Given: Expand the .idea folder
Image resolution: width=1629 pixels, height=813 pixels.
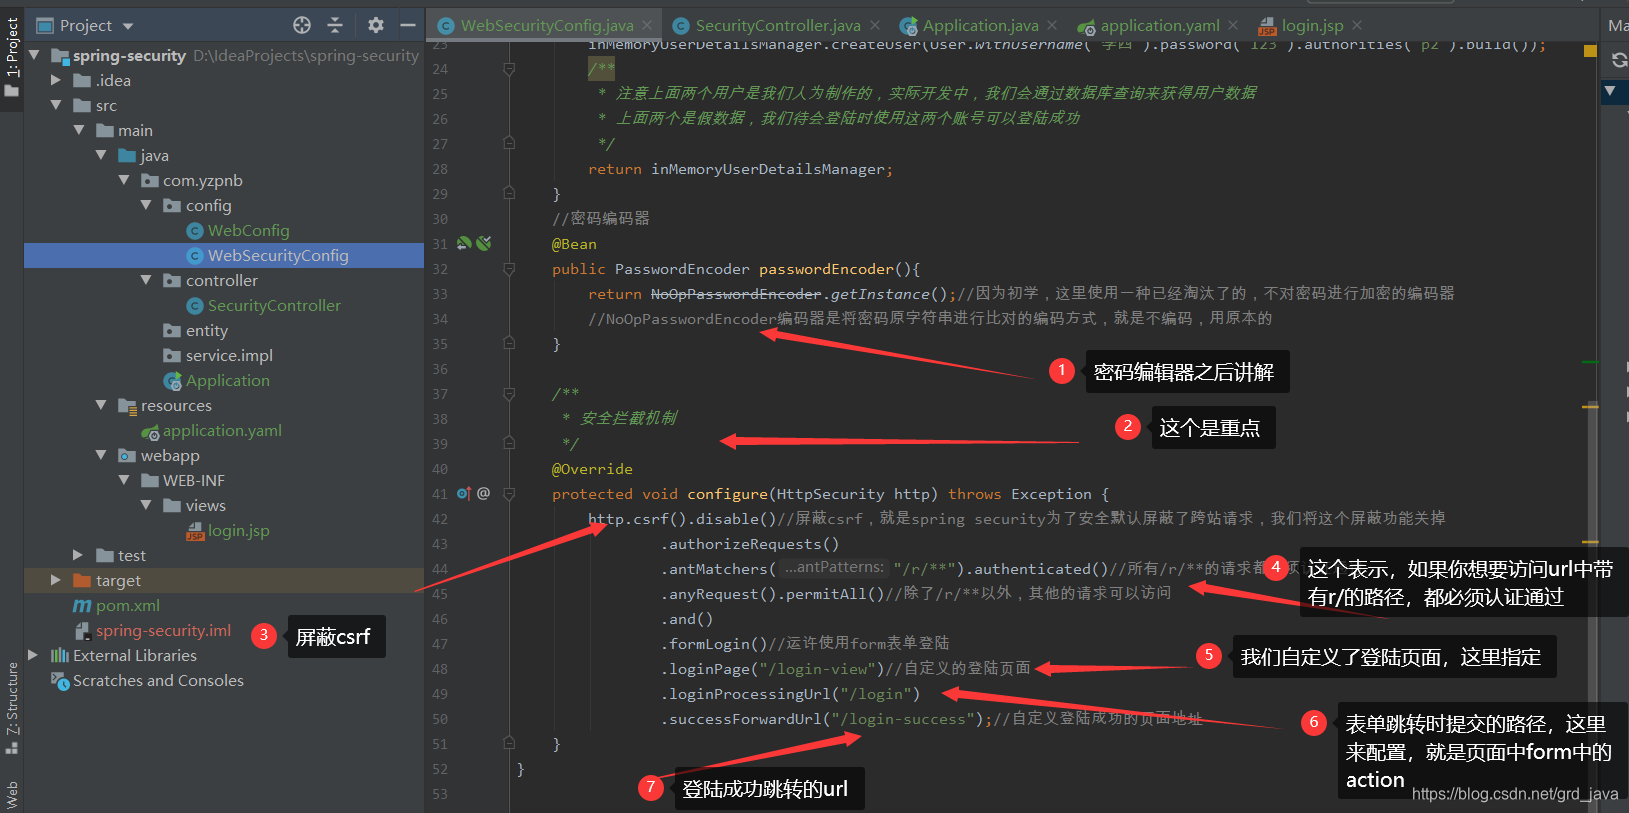Looking at the screenshot, I should [x=56, y=80].
